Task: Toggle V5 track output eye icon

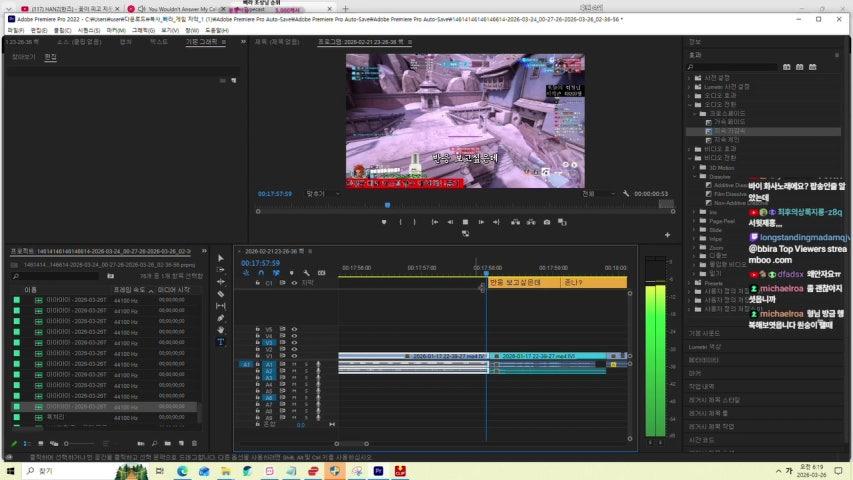Action: click(x=294, y=329)
